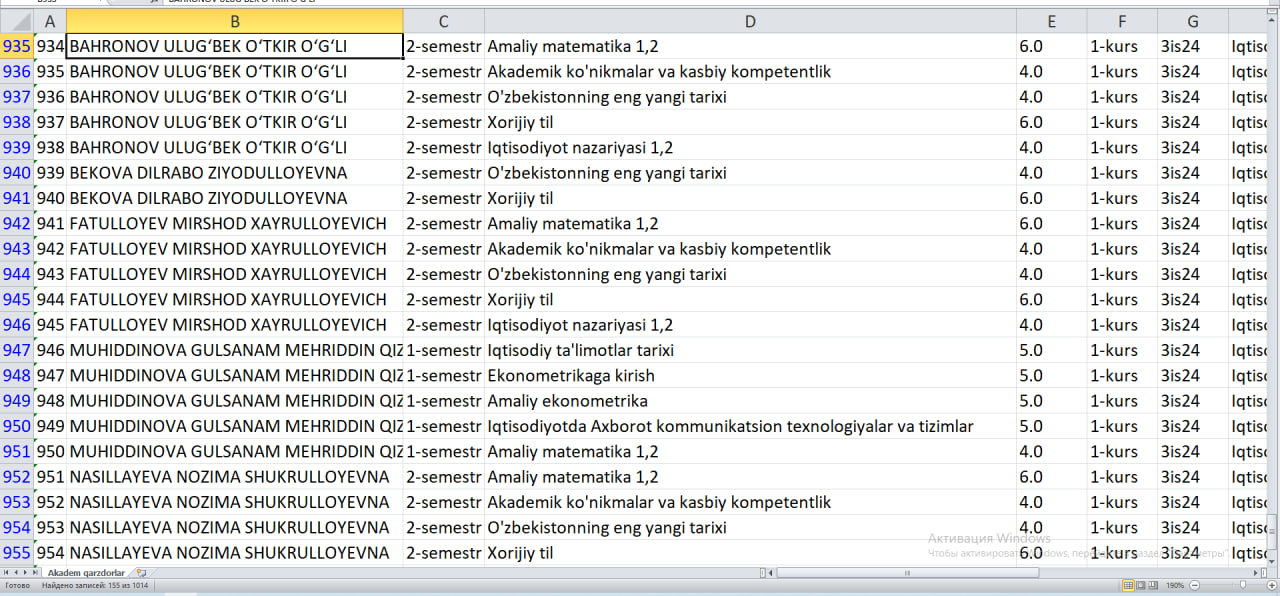The image size is (1280, 596).
Task: Click cell with number 934
Action: (50, 46)
